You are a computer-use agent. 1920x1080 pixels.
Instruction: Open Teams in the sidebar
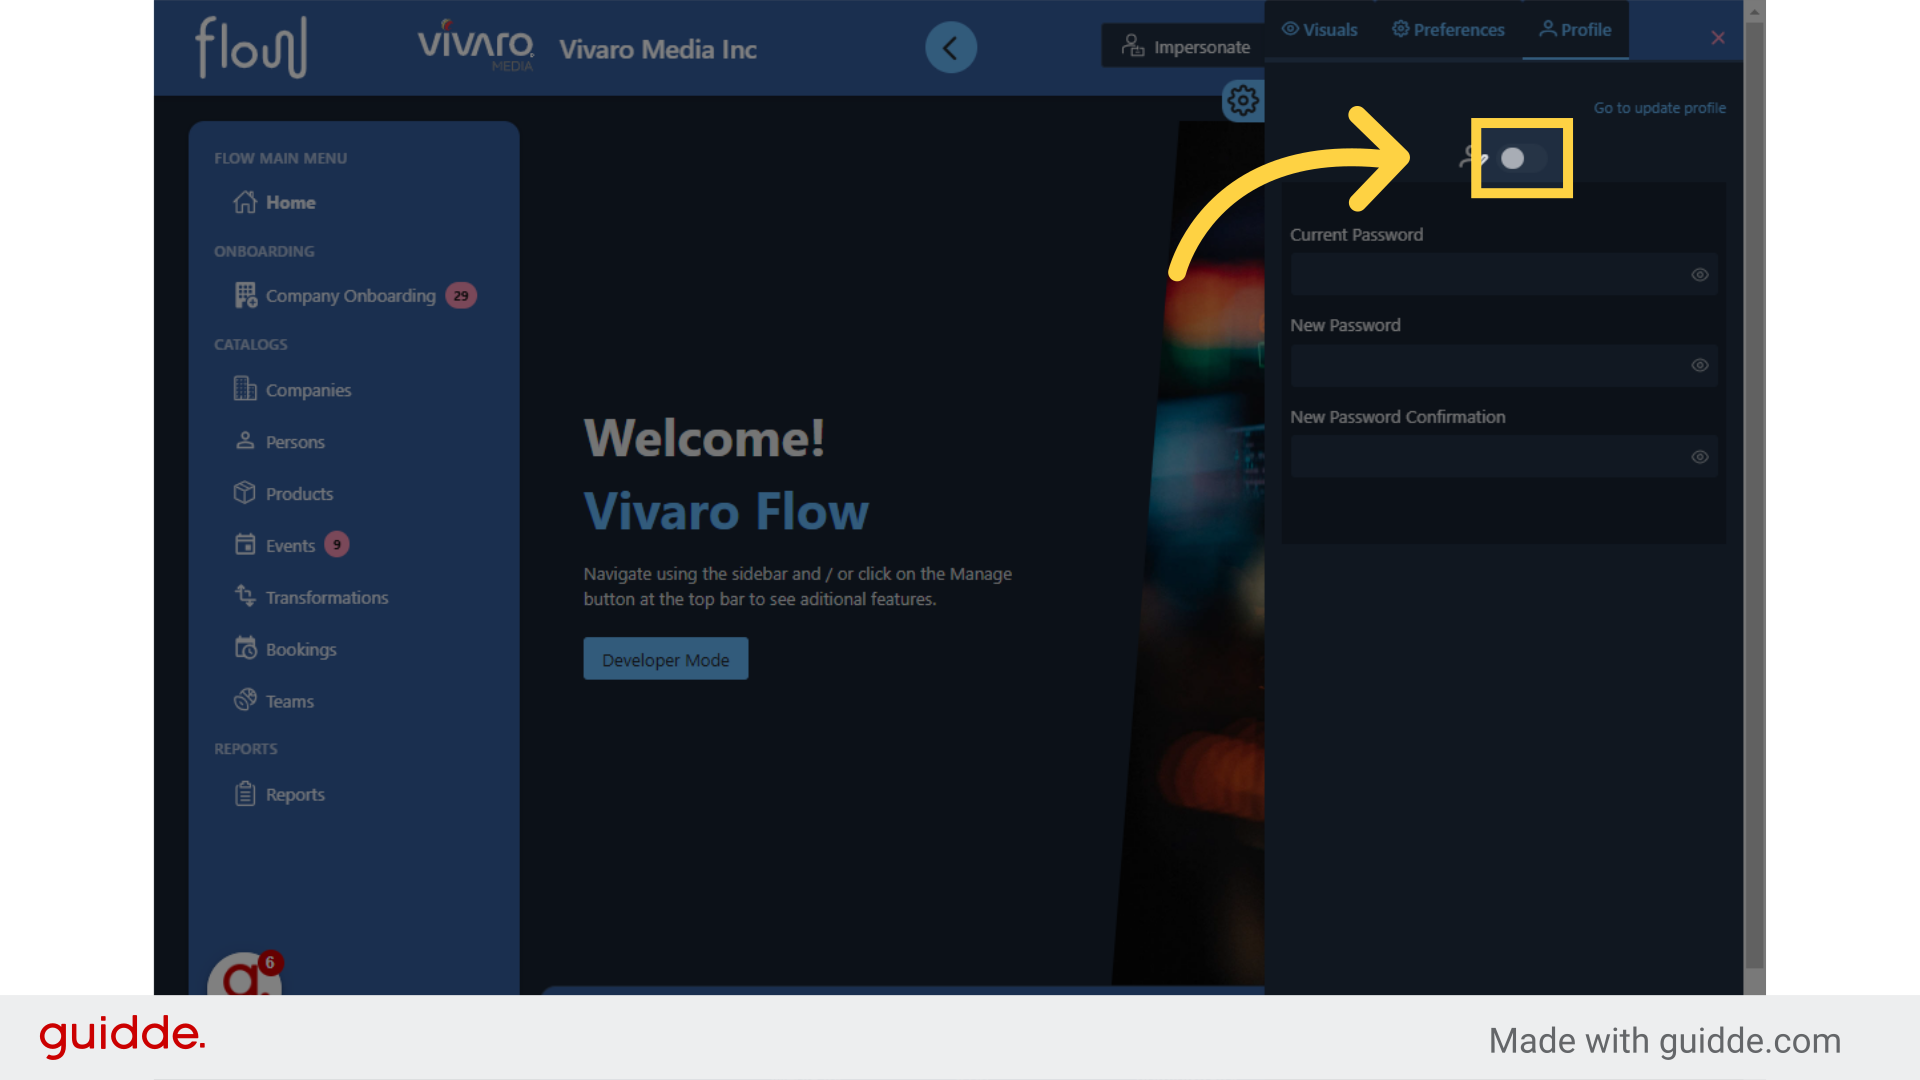point(289,702)
